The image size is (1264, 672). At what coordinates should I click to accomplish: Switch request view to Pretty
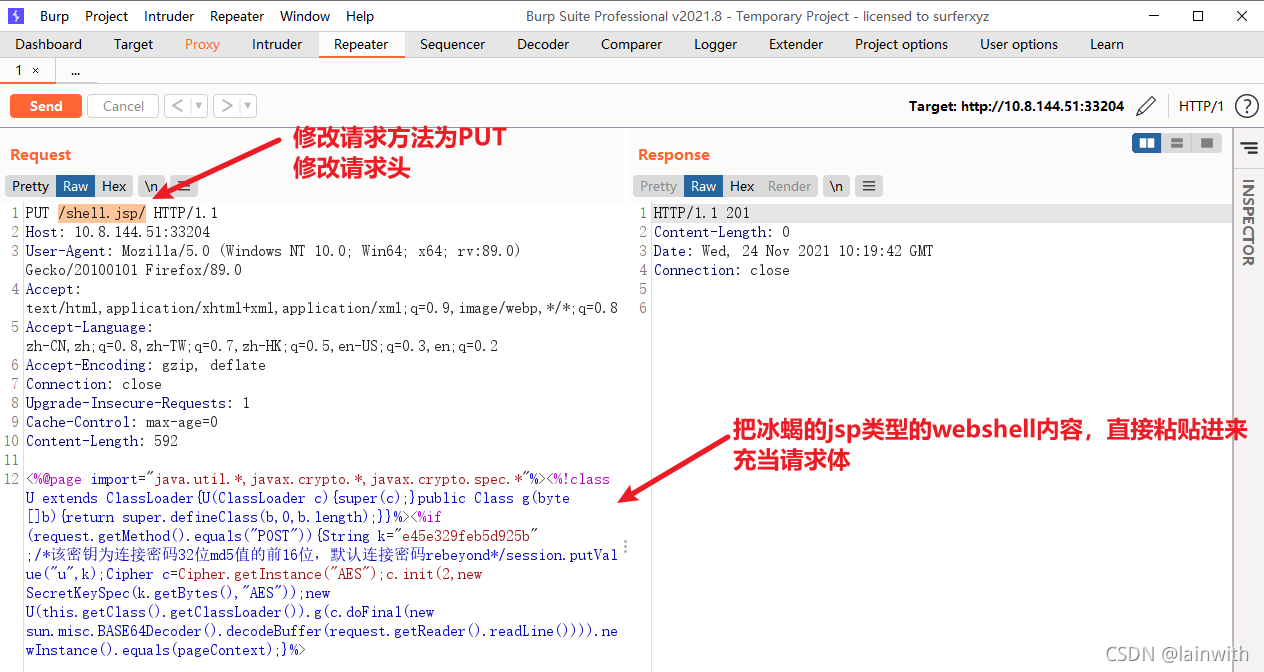pyautogui.click(x=30, y=186)
